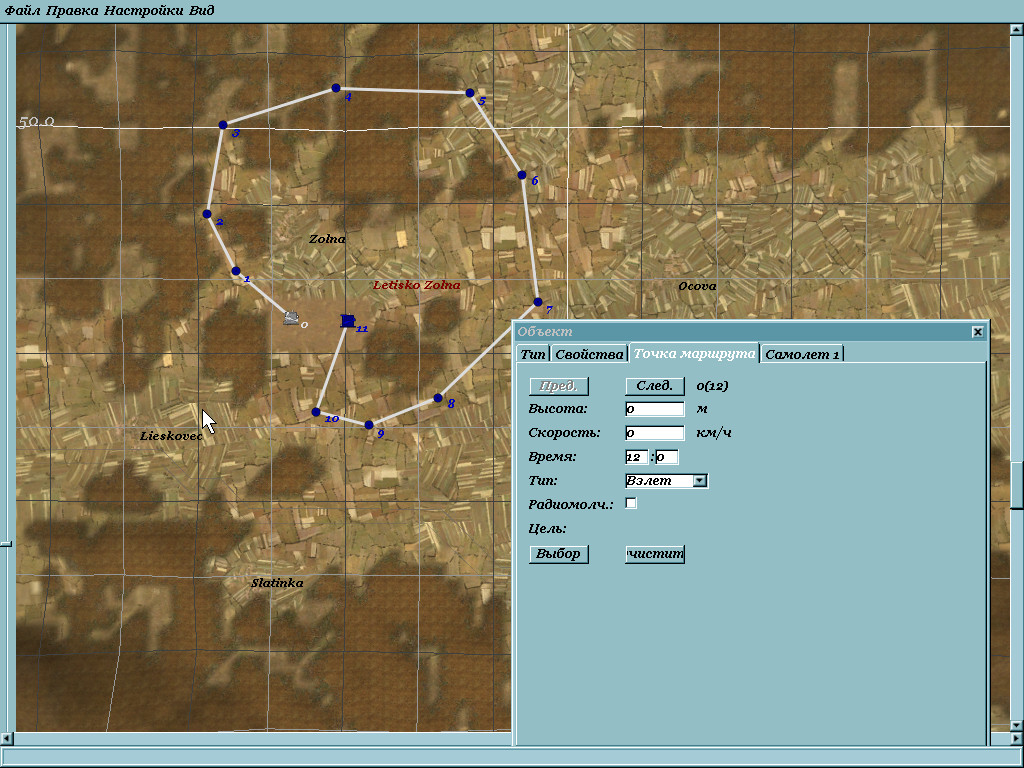Click the horizontal scrollbar left arrow

pyautogui.click(x=6, y=739)
